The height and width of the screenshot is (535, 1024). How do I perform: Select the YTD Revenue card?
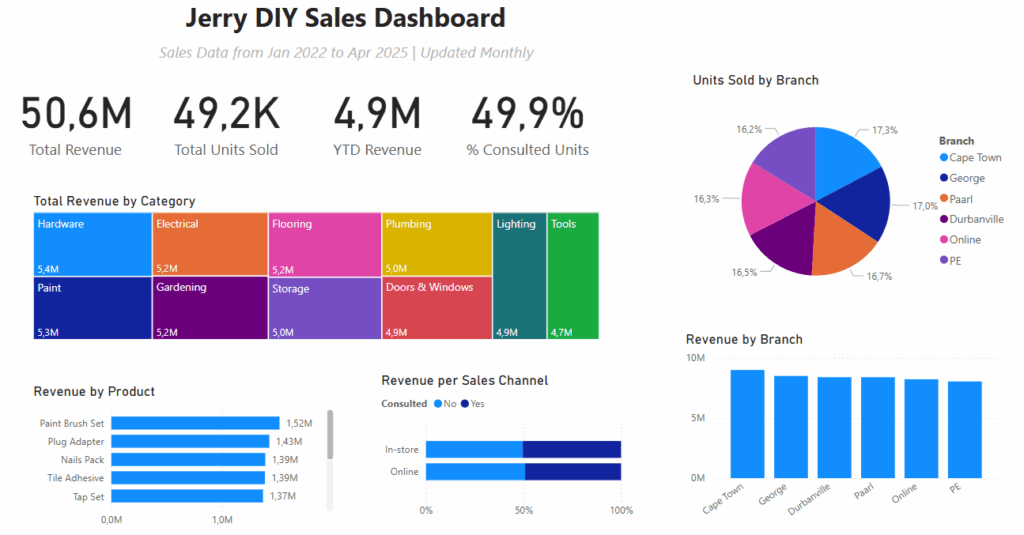(377, 126)
